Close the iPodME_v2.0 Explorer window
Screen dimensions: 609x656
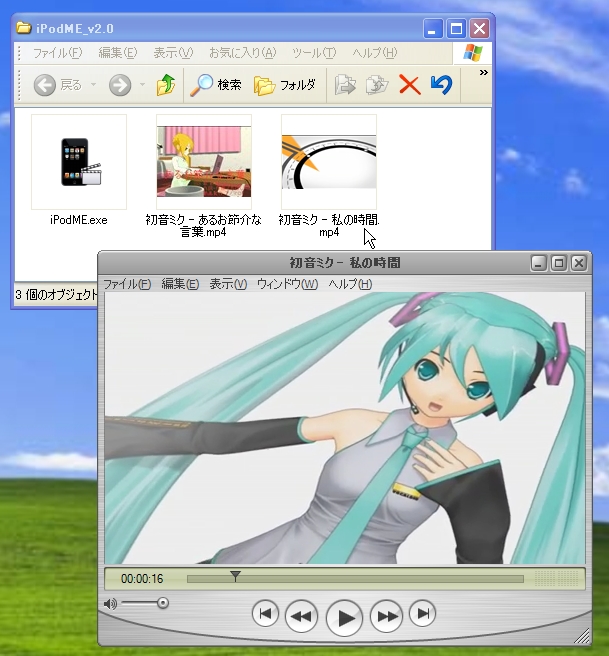point(479,29)
